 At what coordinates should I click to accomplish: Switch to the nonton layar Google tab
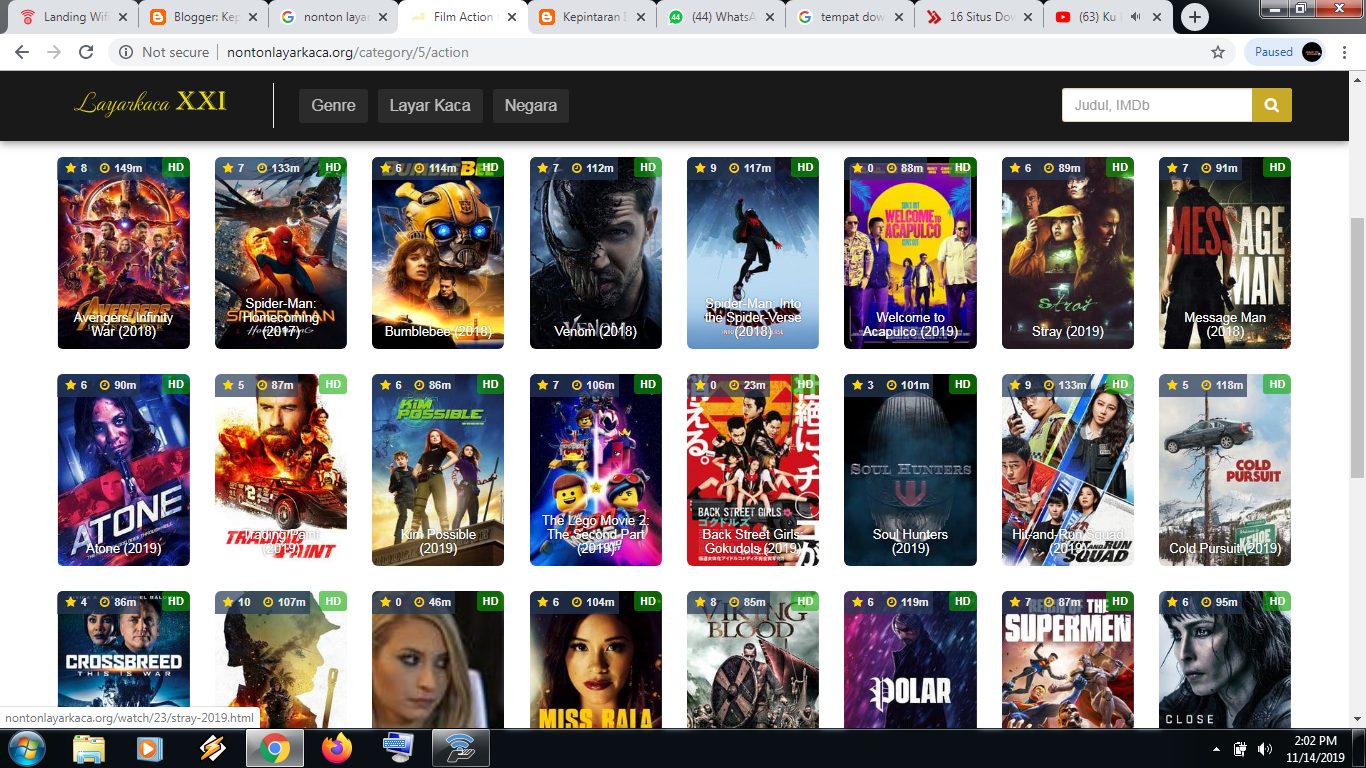pyautogui.click(x=335, y=17)
